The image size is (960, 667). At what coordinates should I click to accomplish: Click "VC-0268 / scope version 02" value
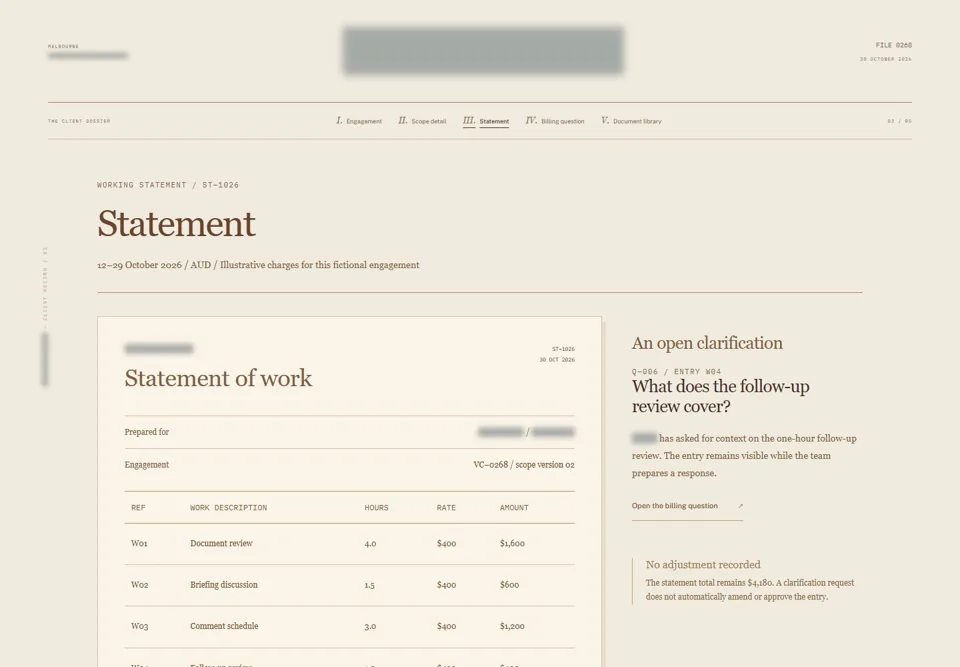pos(524,465)
